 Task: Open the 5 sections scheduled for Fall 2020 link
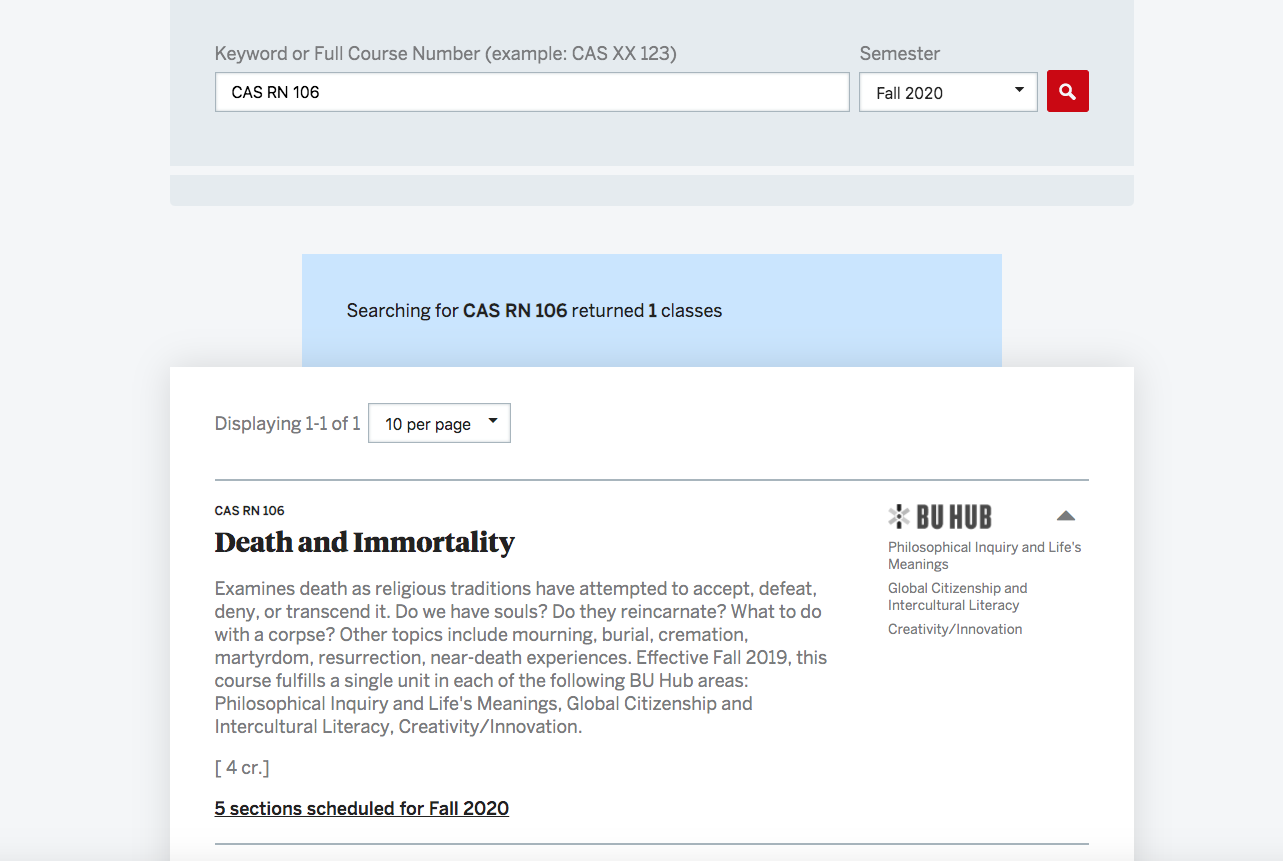coord(361,808)
